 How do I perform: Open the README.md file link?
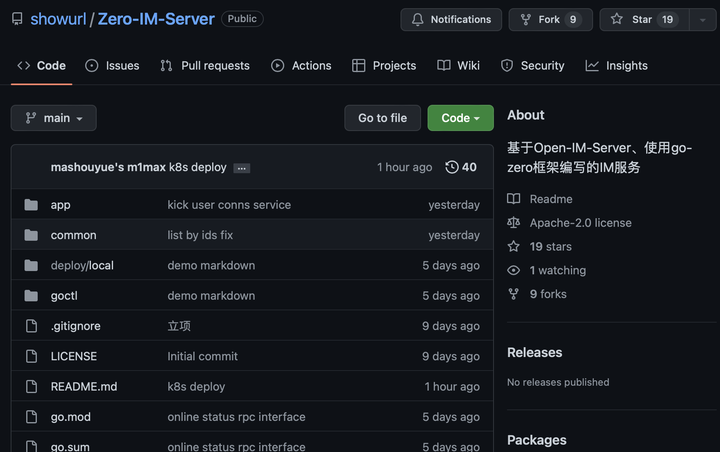[84, 387]
